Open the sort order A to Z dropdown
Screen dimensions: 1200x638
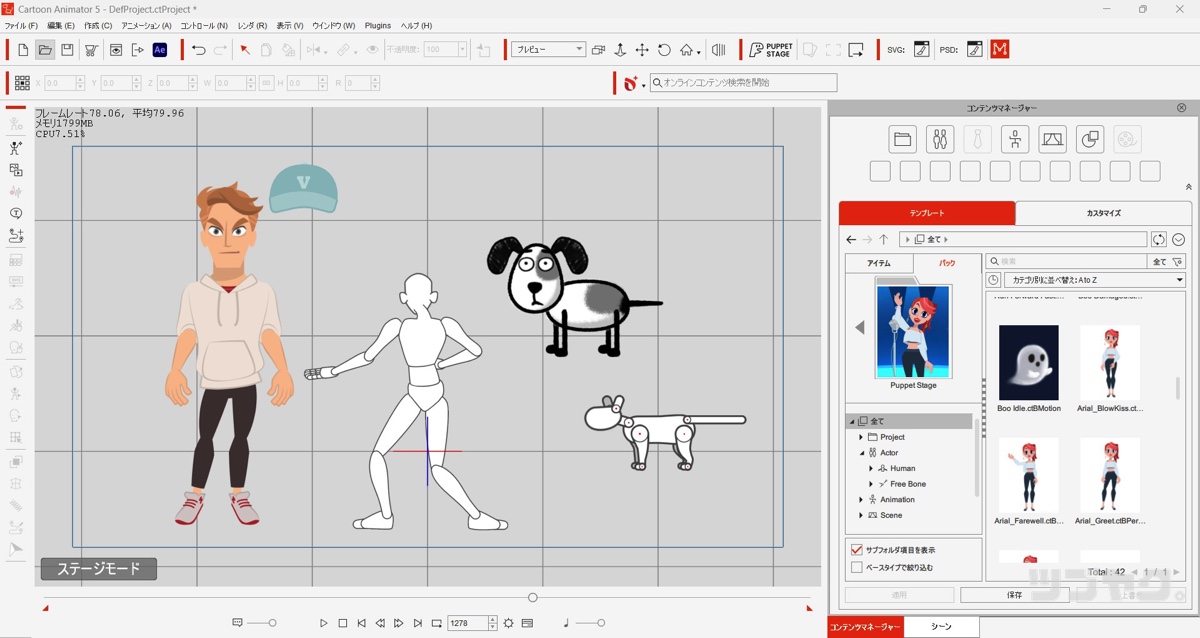pos(1085,280)
